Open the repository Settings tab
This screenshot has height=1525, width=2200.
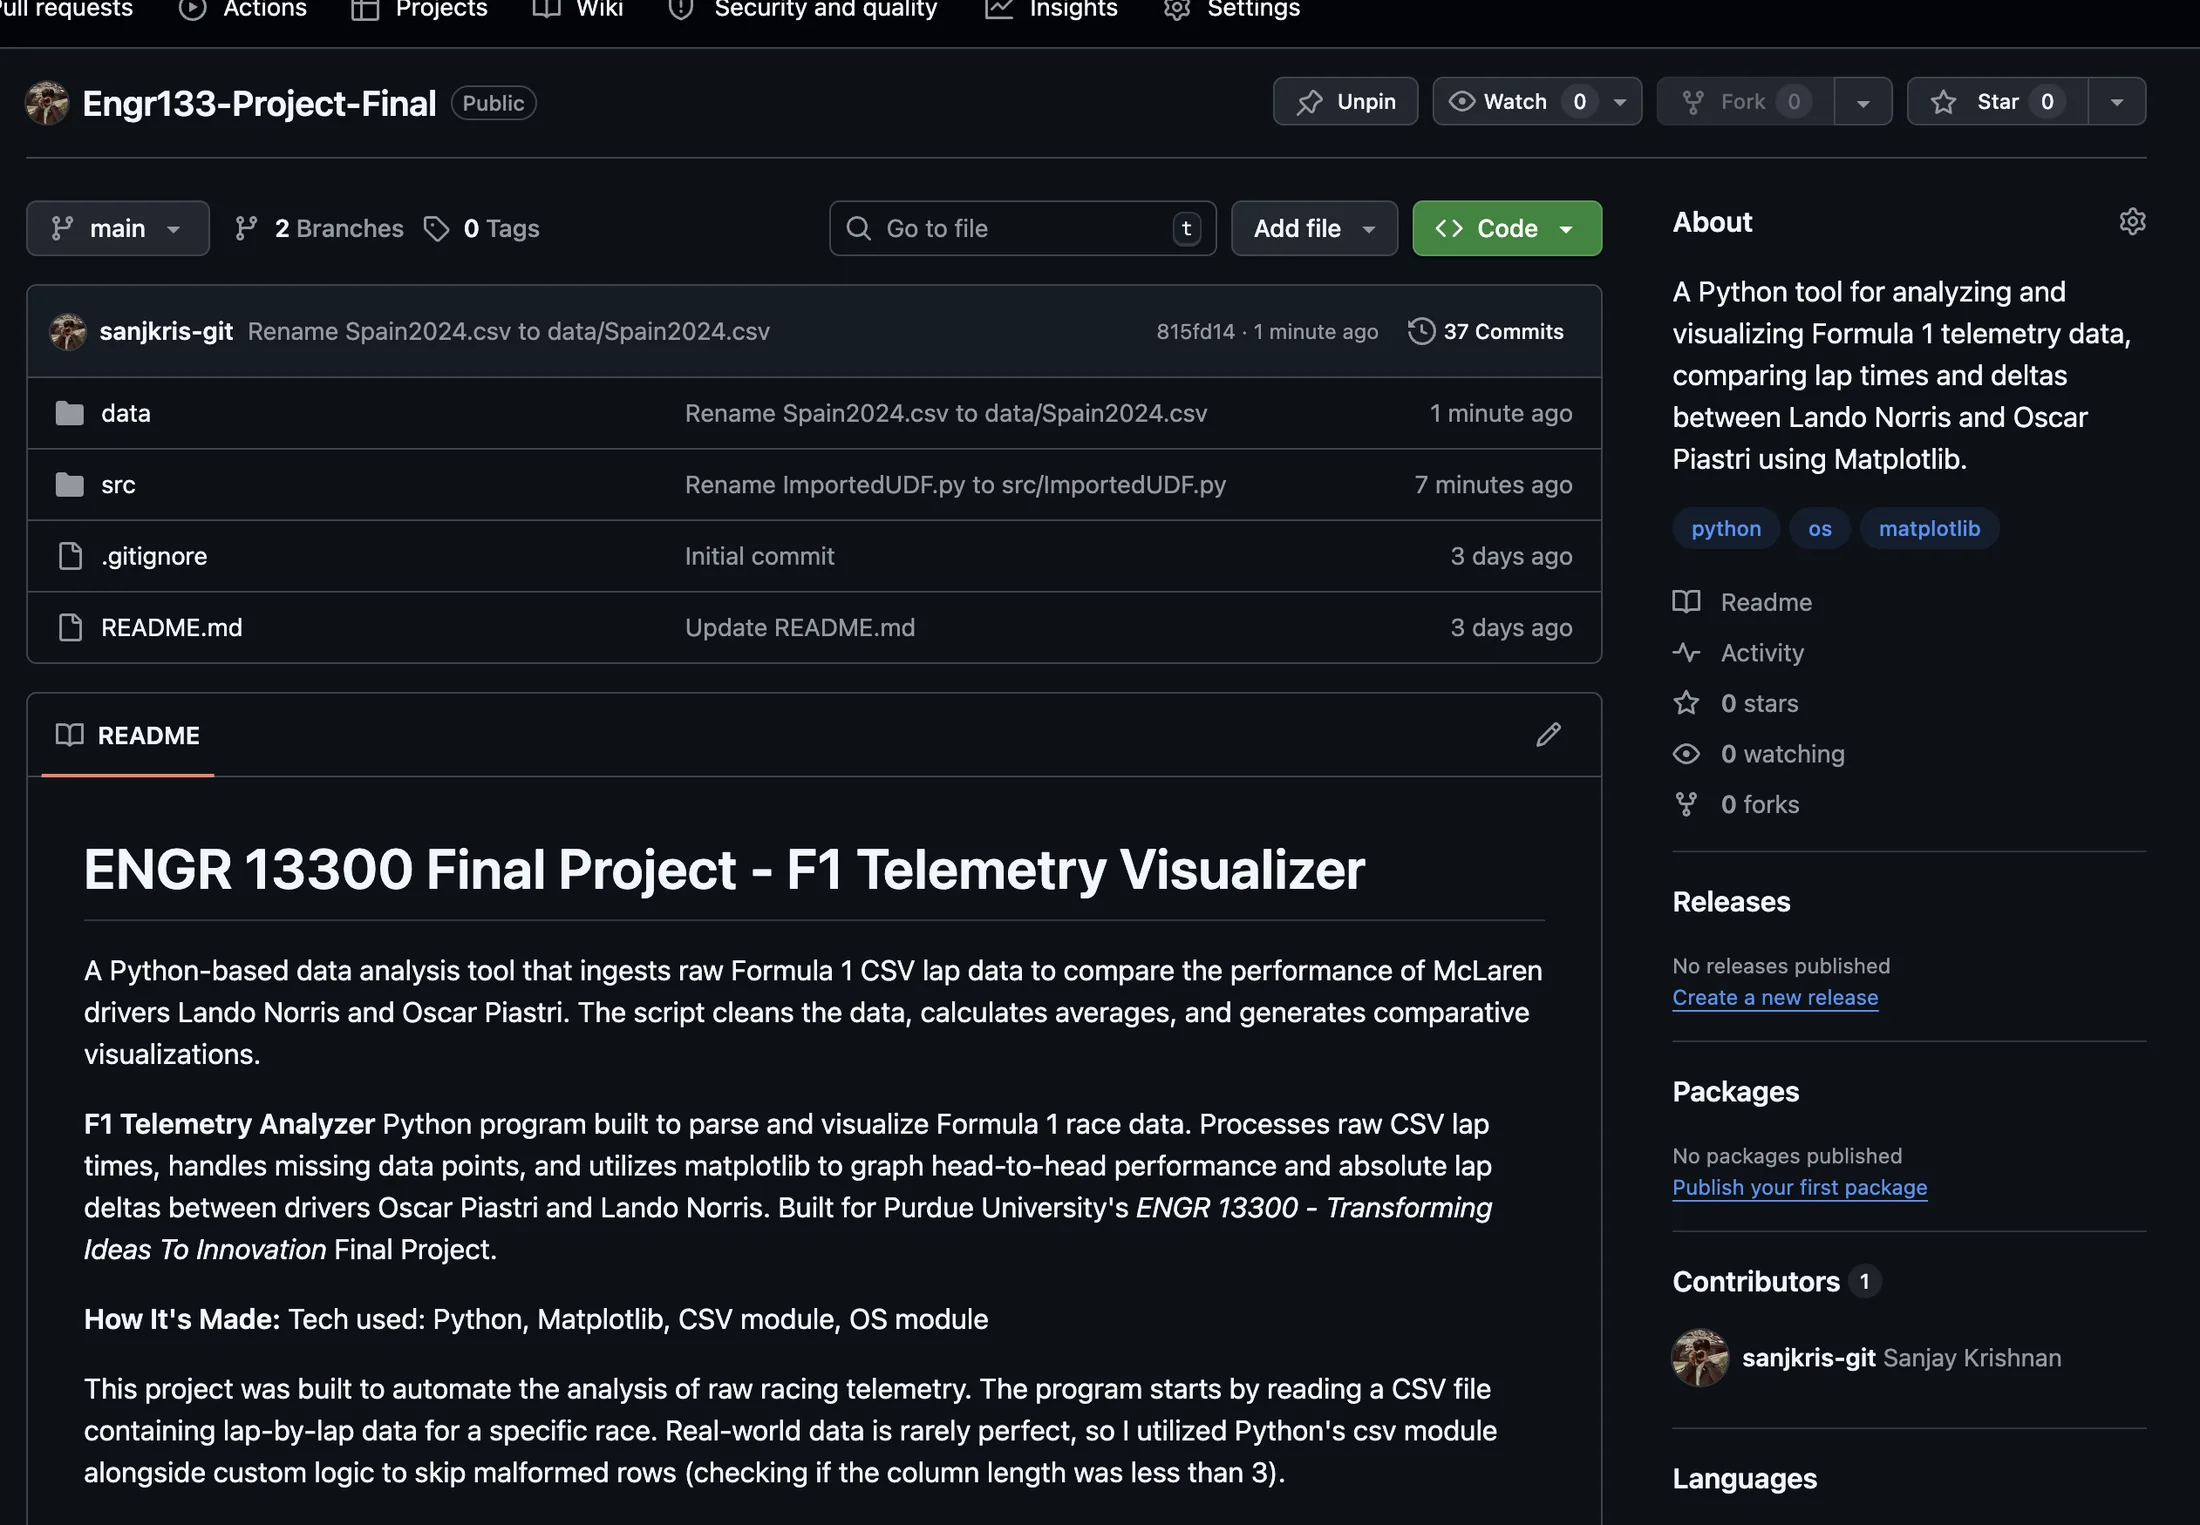click(x=1232, y=10)
